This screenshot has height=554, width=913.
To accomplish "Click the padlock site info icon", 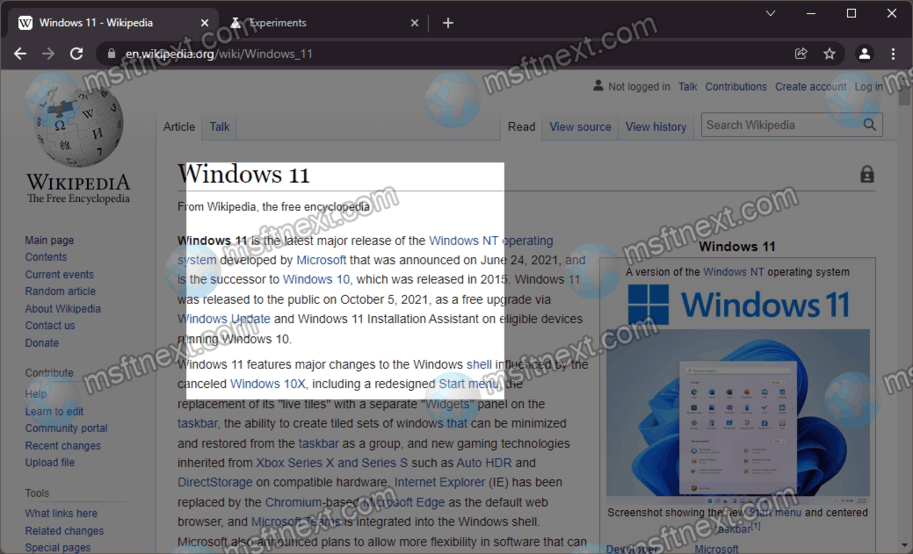I will (111, 54).
